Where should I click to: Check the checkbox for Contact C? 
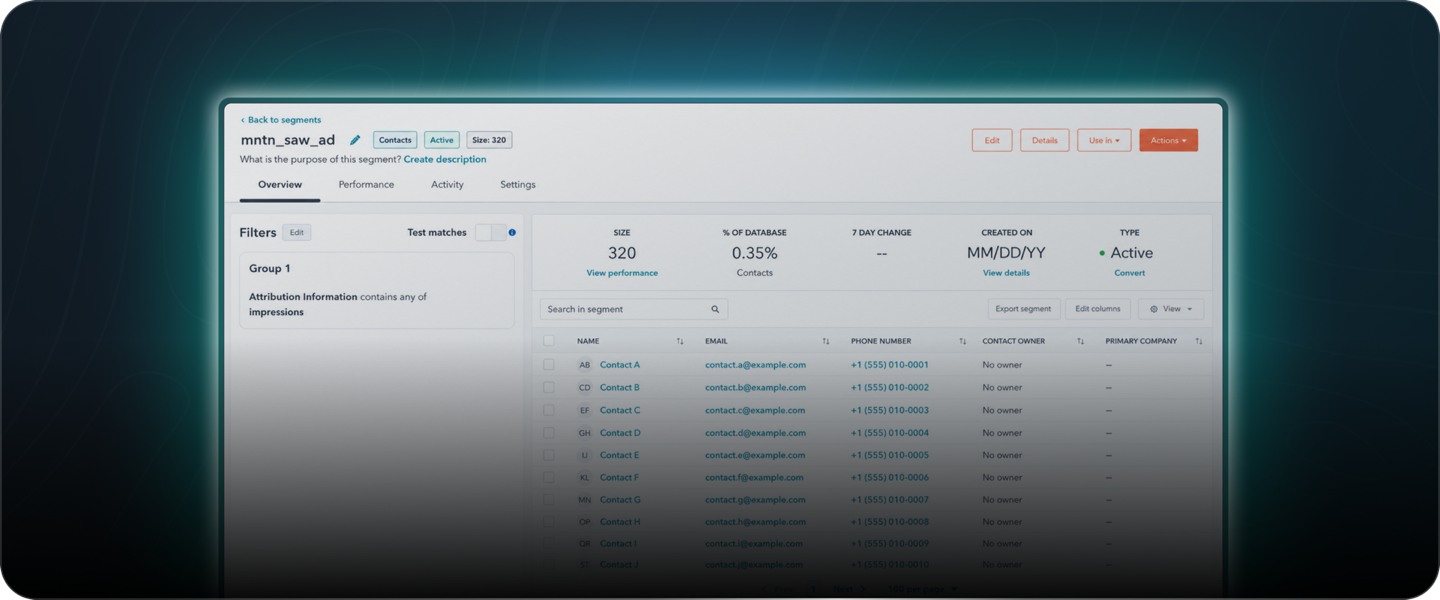pos(548,410)
